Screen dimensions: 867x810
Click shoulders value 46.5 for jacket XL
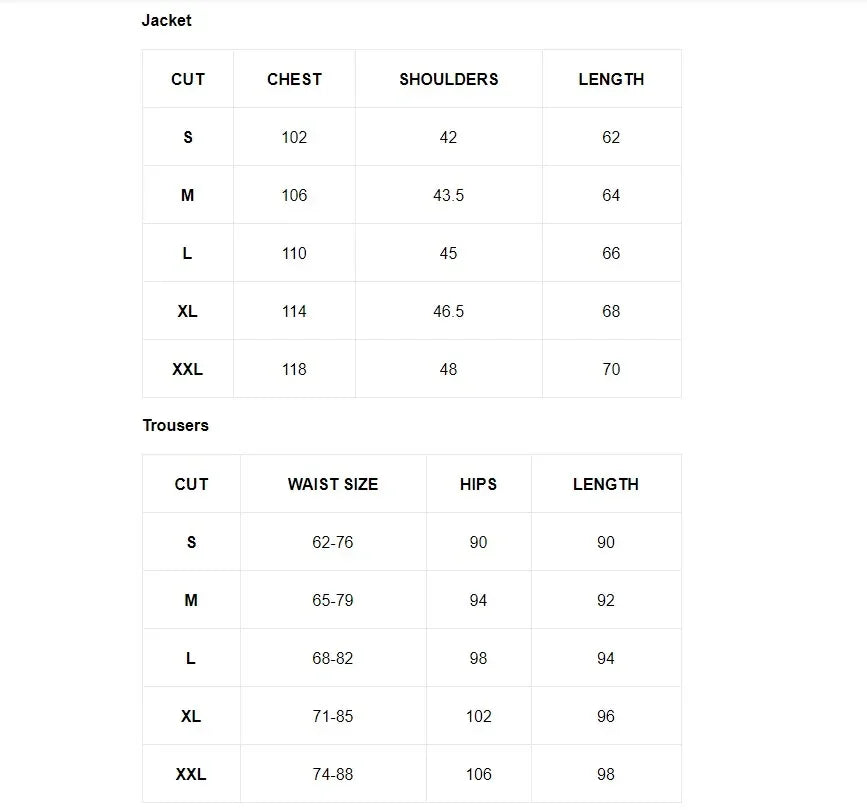coord(448,311)
